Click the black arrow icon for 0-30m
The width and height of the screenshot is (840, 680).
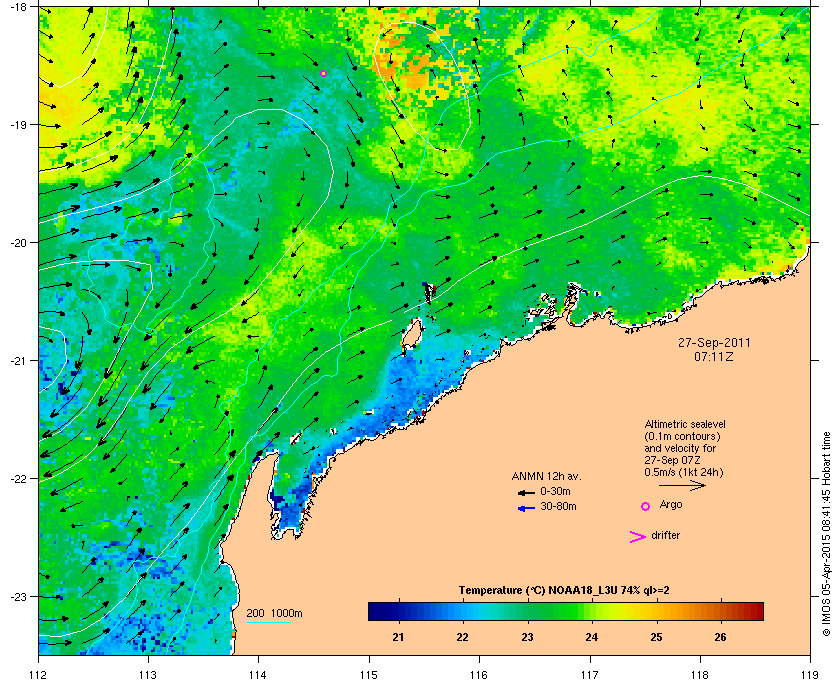(526, 492)
